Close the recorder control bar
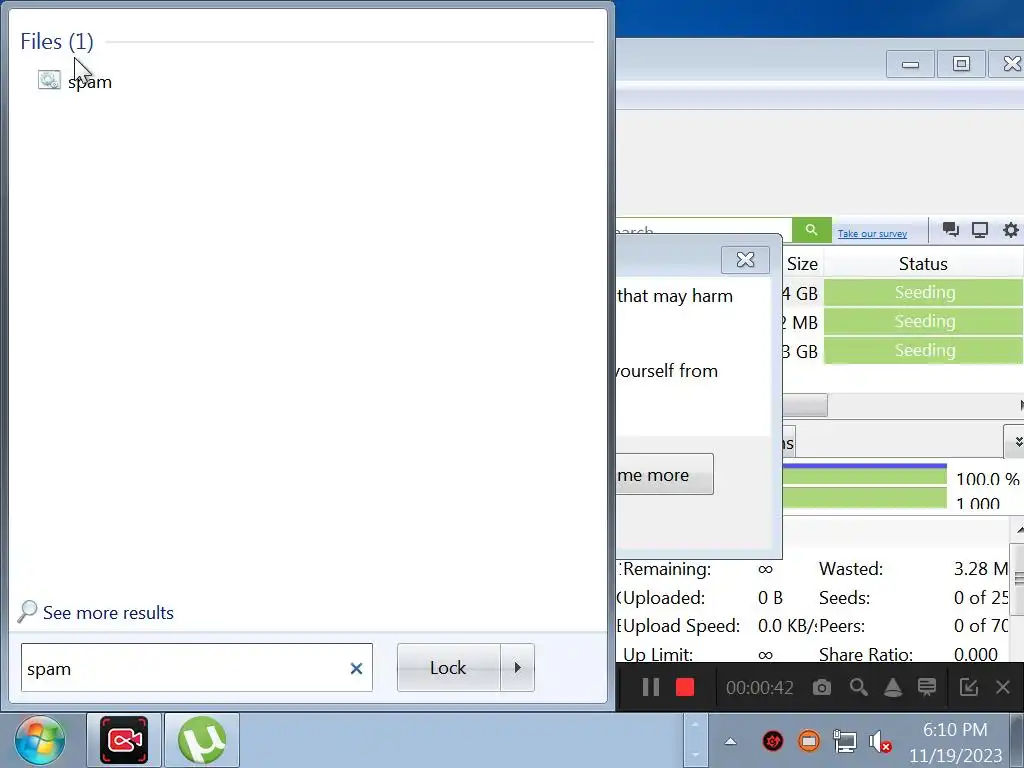Viewport: 1024px width, 768px height. (1003, 687)
